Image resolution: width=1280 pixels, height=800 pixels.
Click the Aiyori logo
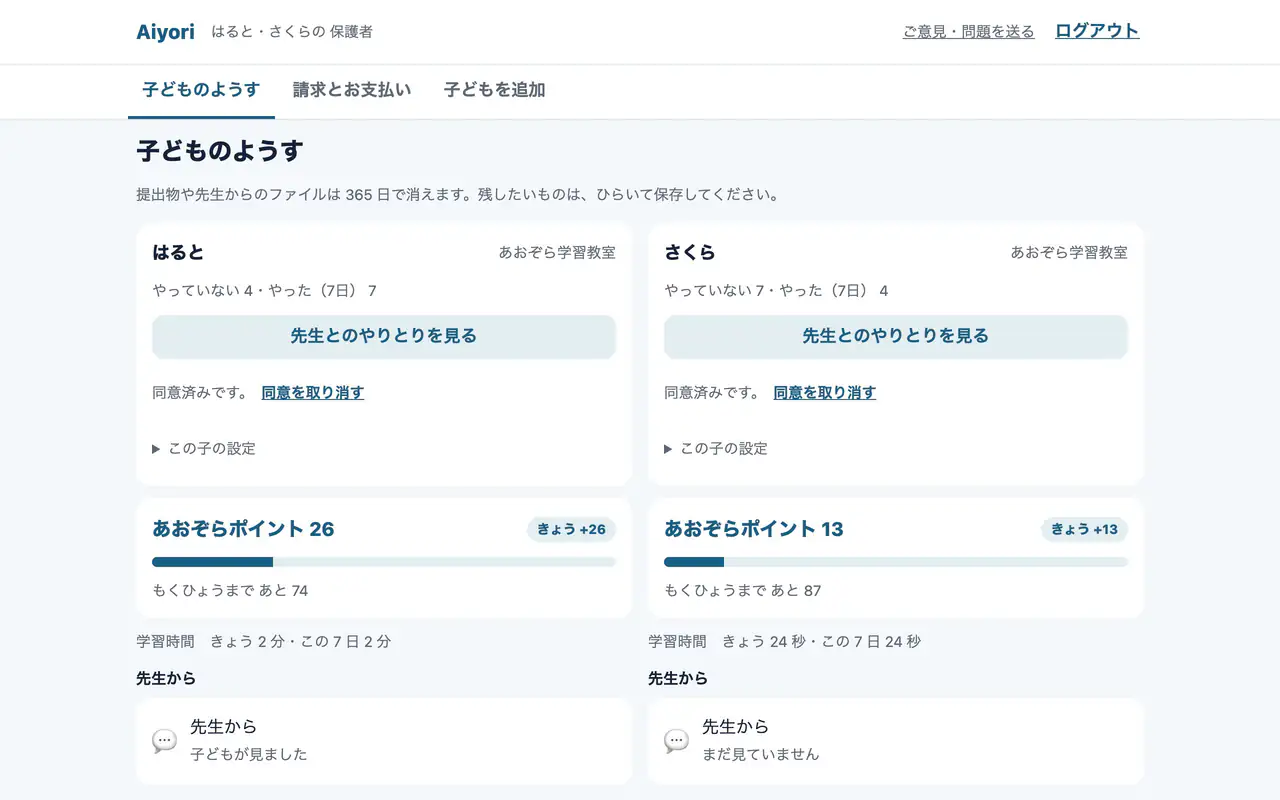pos(165,31)
